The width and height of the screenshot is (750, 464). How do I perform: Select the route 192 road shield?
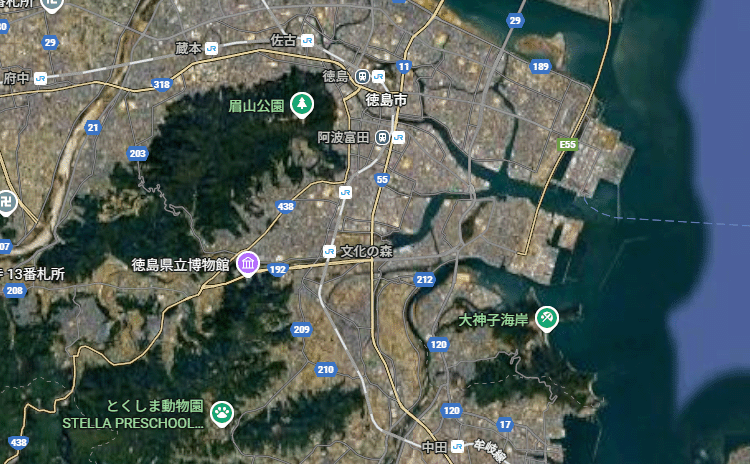278,269
